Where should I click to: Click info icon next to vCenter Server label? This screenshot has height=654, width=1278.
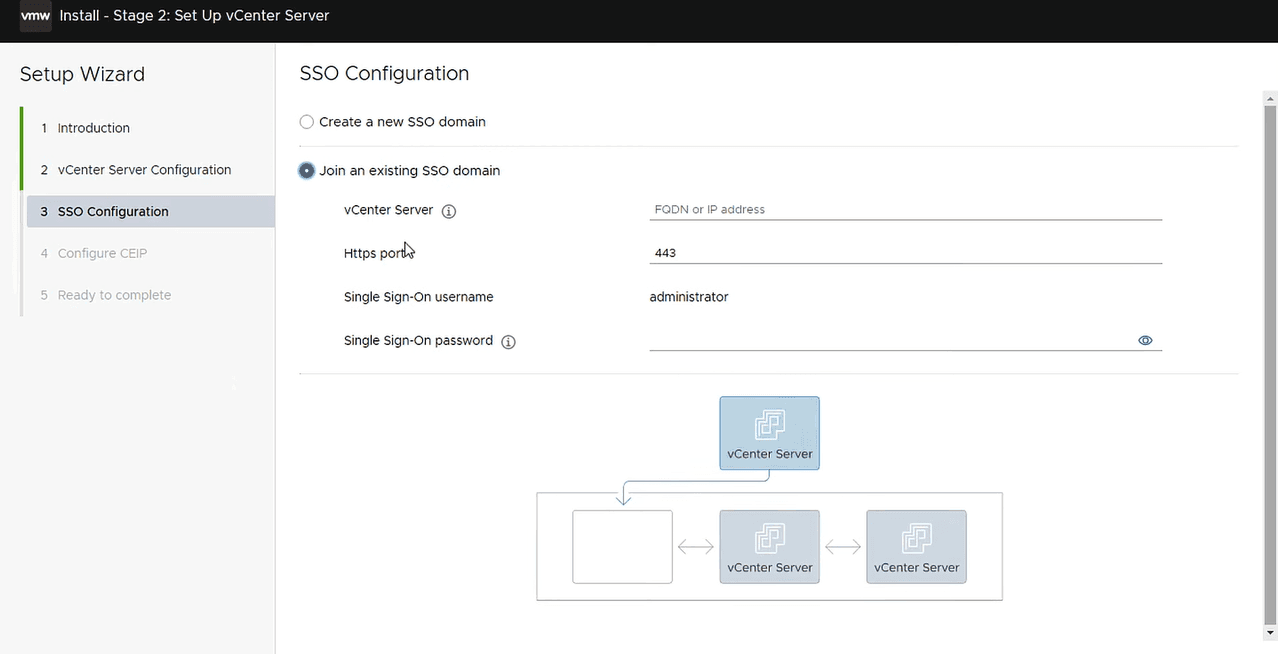(x=449, y=211)
